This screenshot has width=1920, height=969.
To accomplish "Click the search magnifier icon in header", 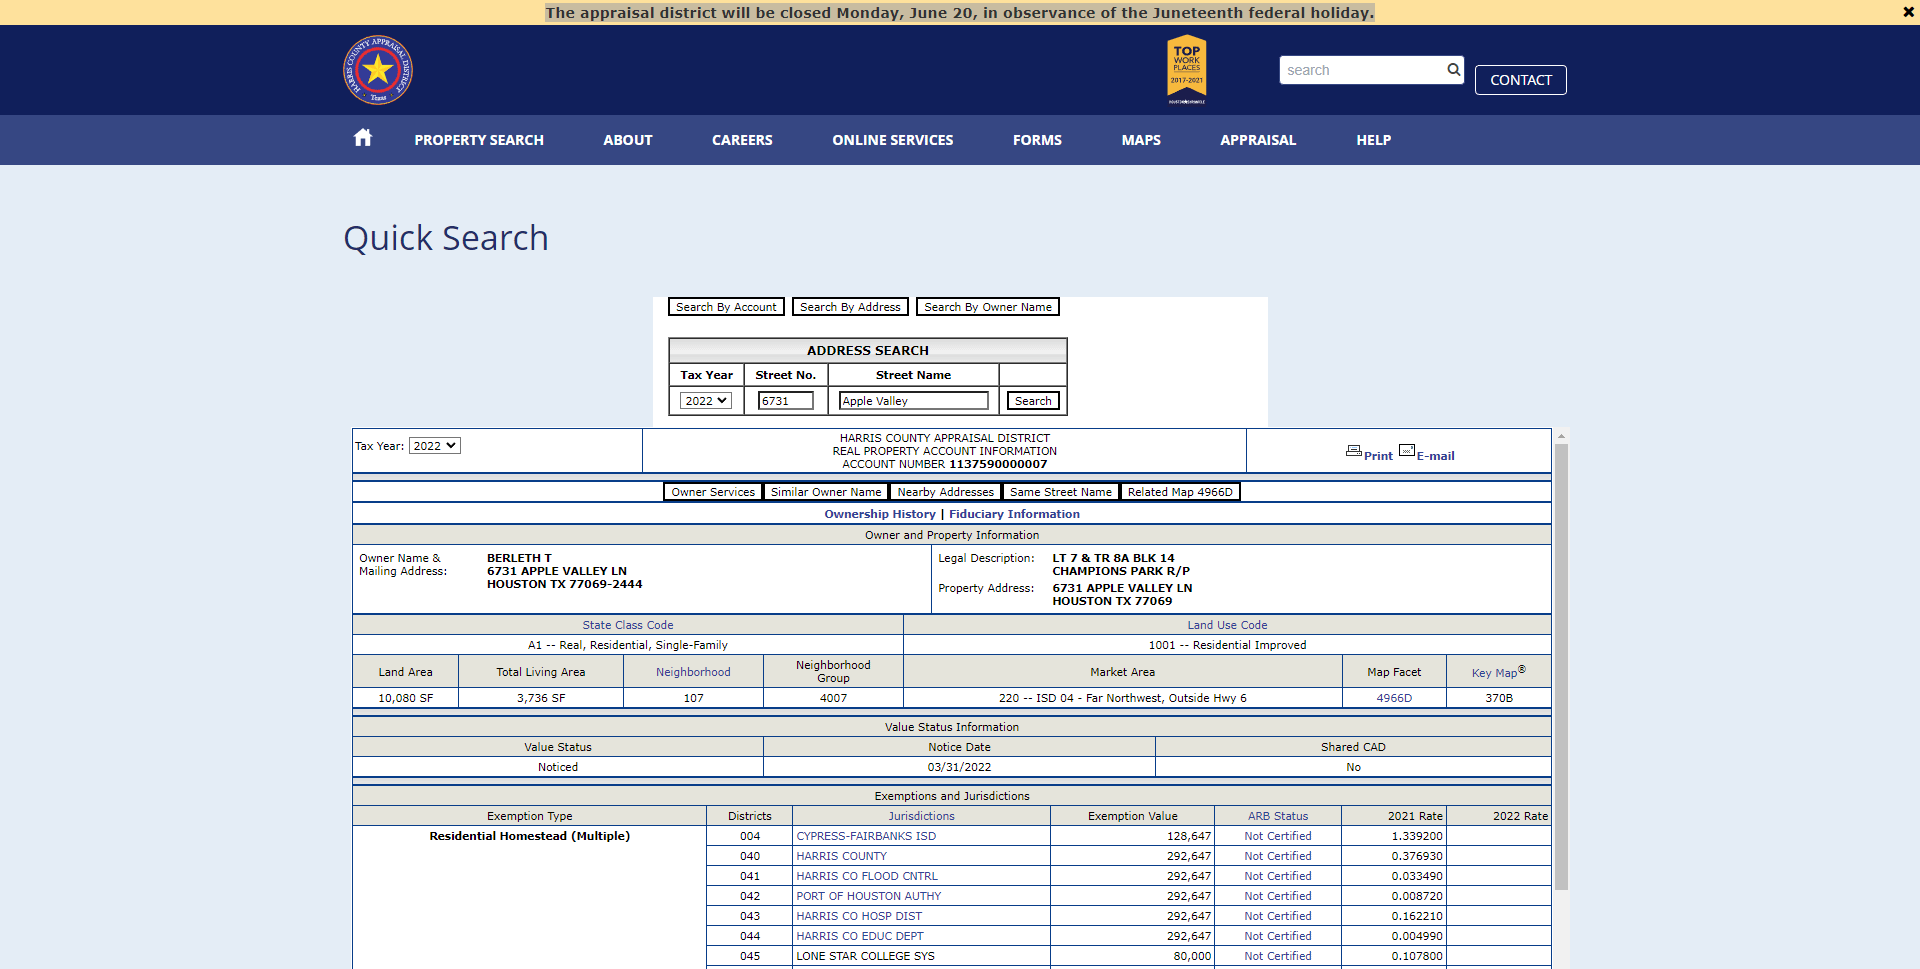I will point(1453,69).
